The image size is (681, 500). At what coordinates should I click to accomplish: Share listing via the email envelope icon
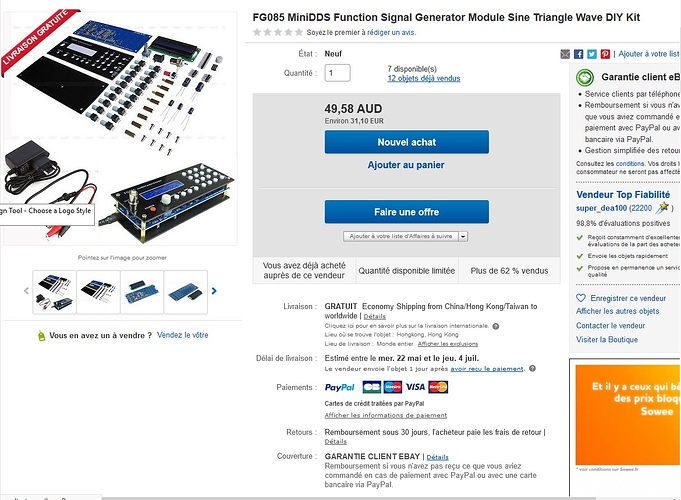(x=565, y=54)
